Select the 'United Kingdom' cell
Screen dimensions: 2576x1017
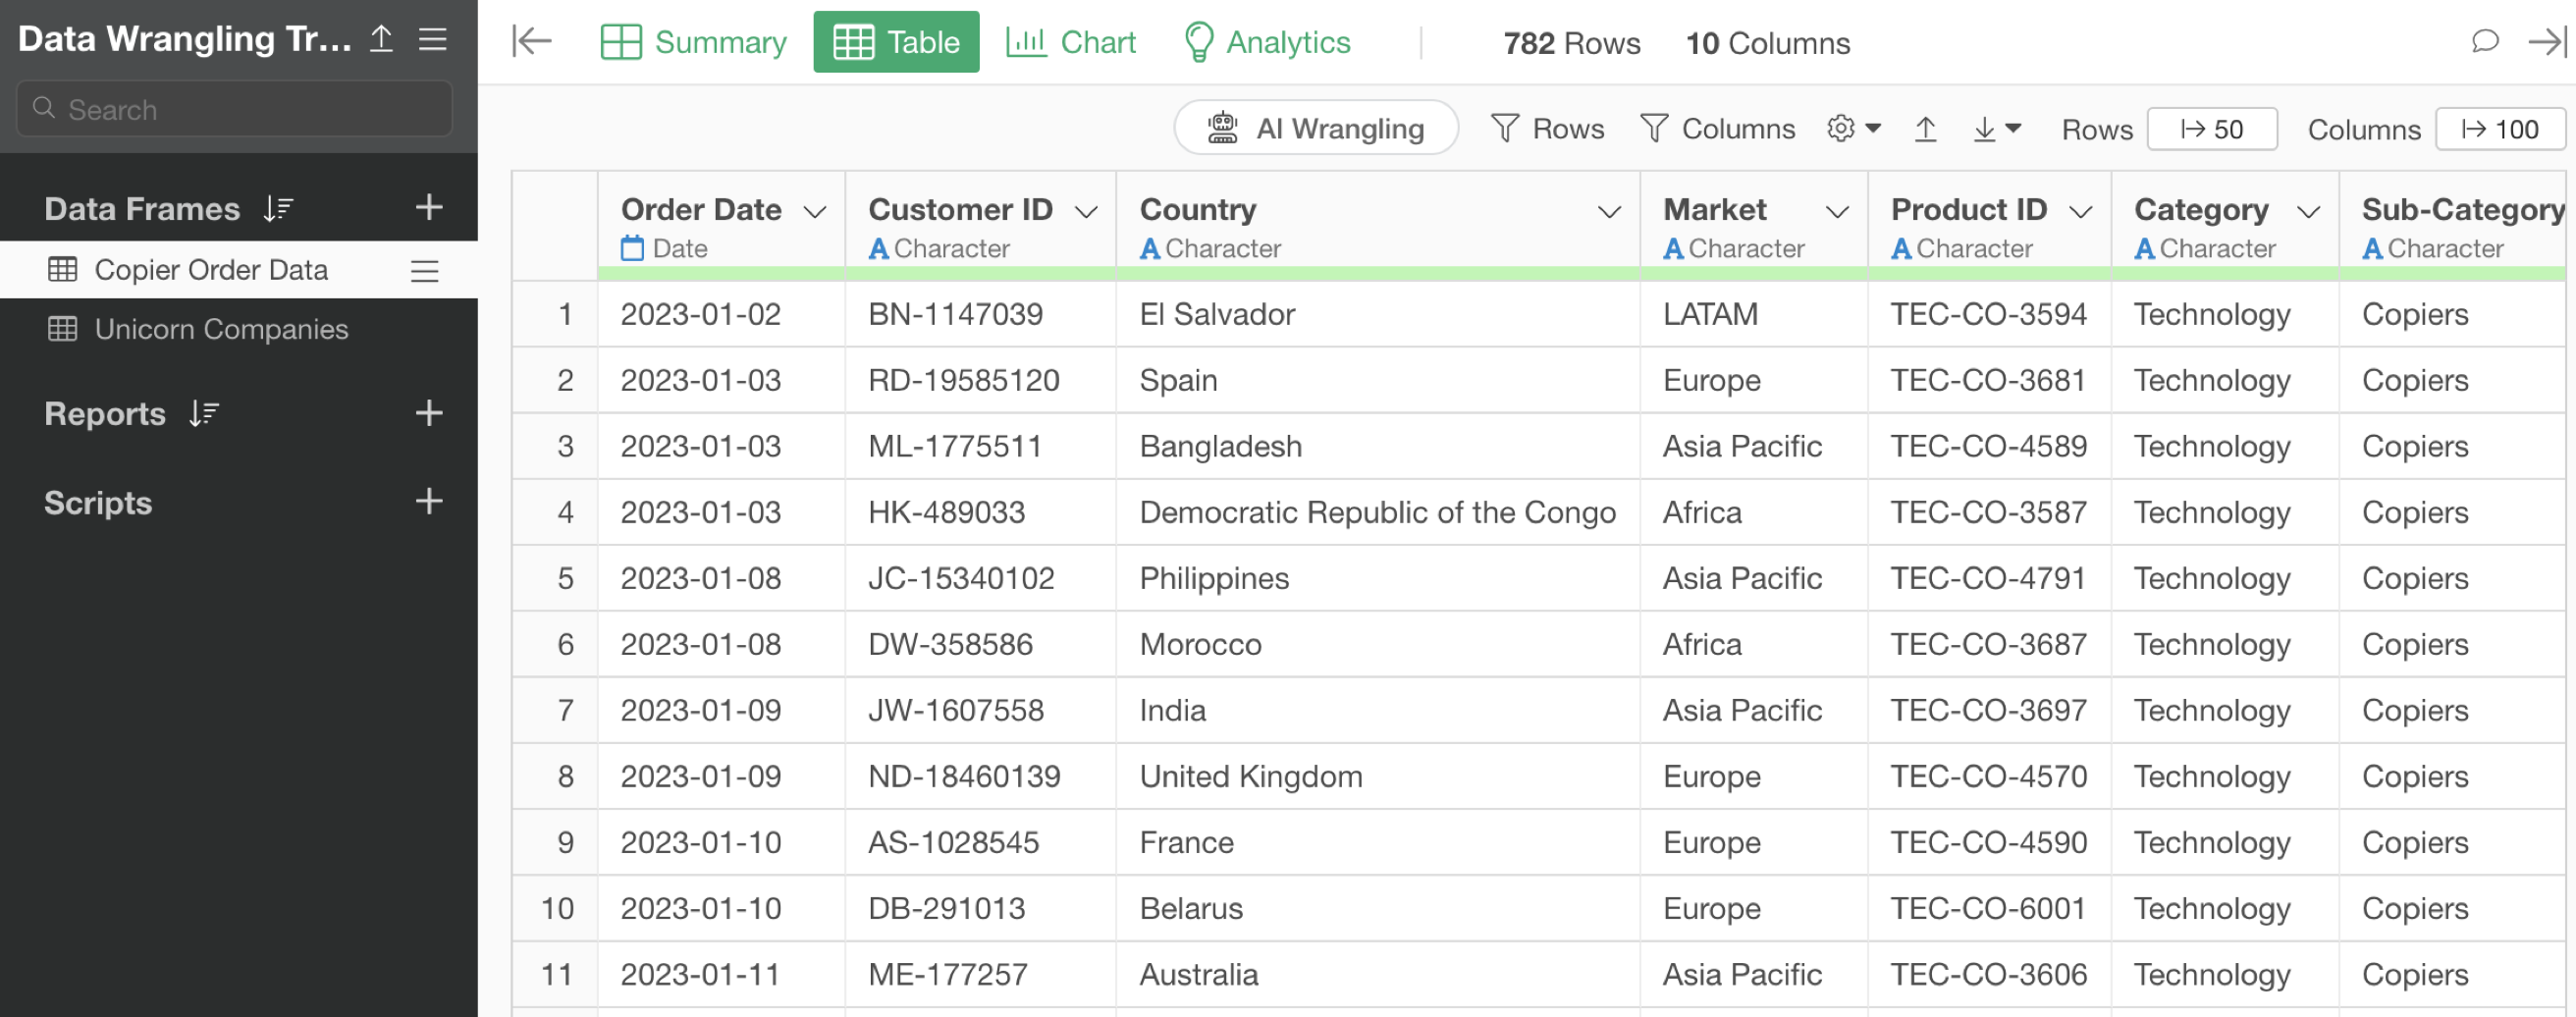pyautogui.click(x=1378, y=776)
